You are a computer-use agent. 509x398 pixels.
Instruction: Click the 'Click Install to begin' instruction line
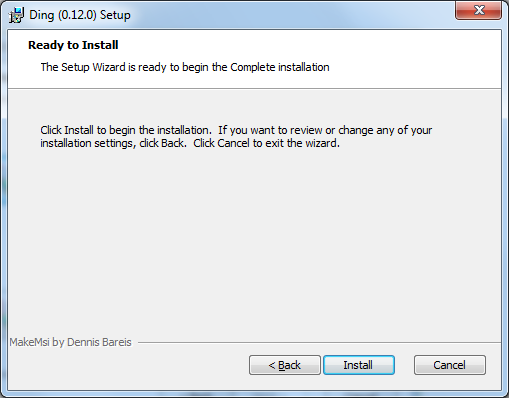point(236,130)
